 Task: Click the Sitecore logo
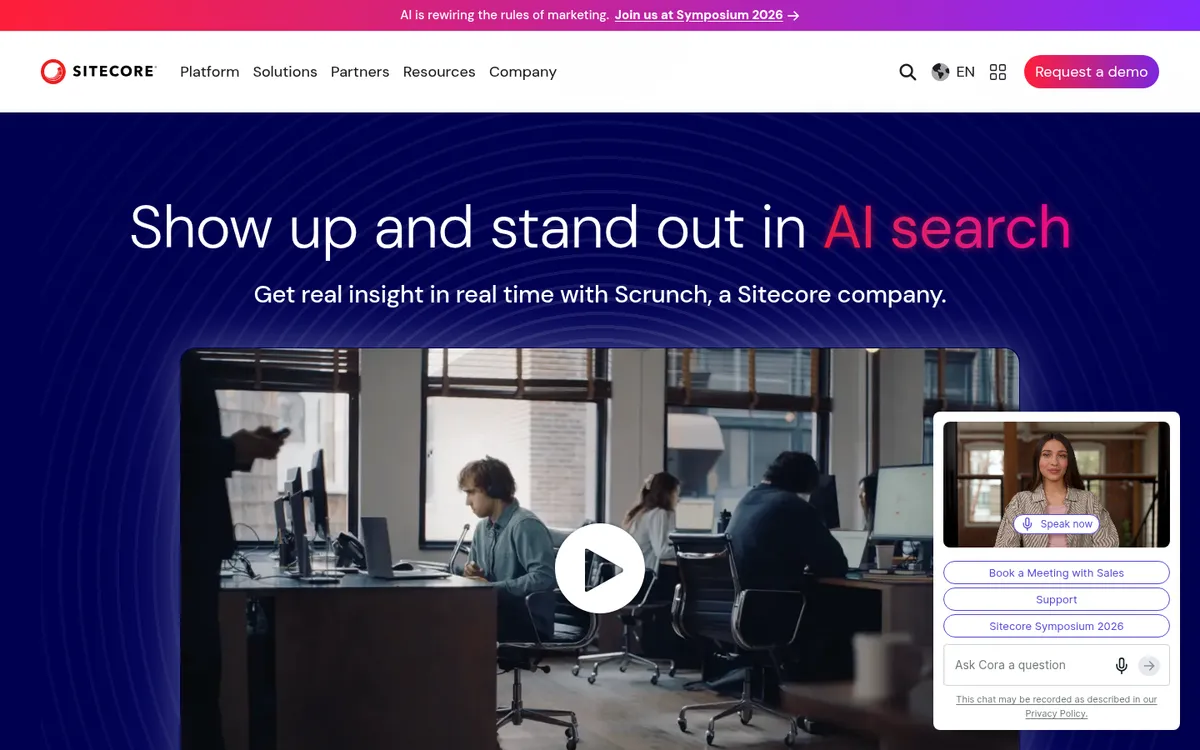(x=98, y=71)
